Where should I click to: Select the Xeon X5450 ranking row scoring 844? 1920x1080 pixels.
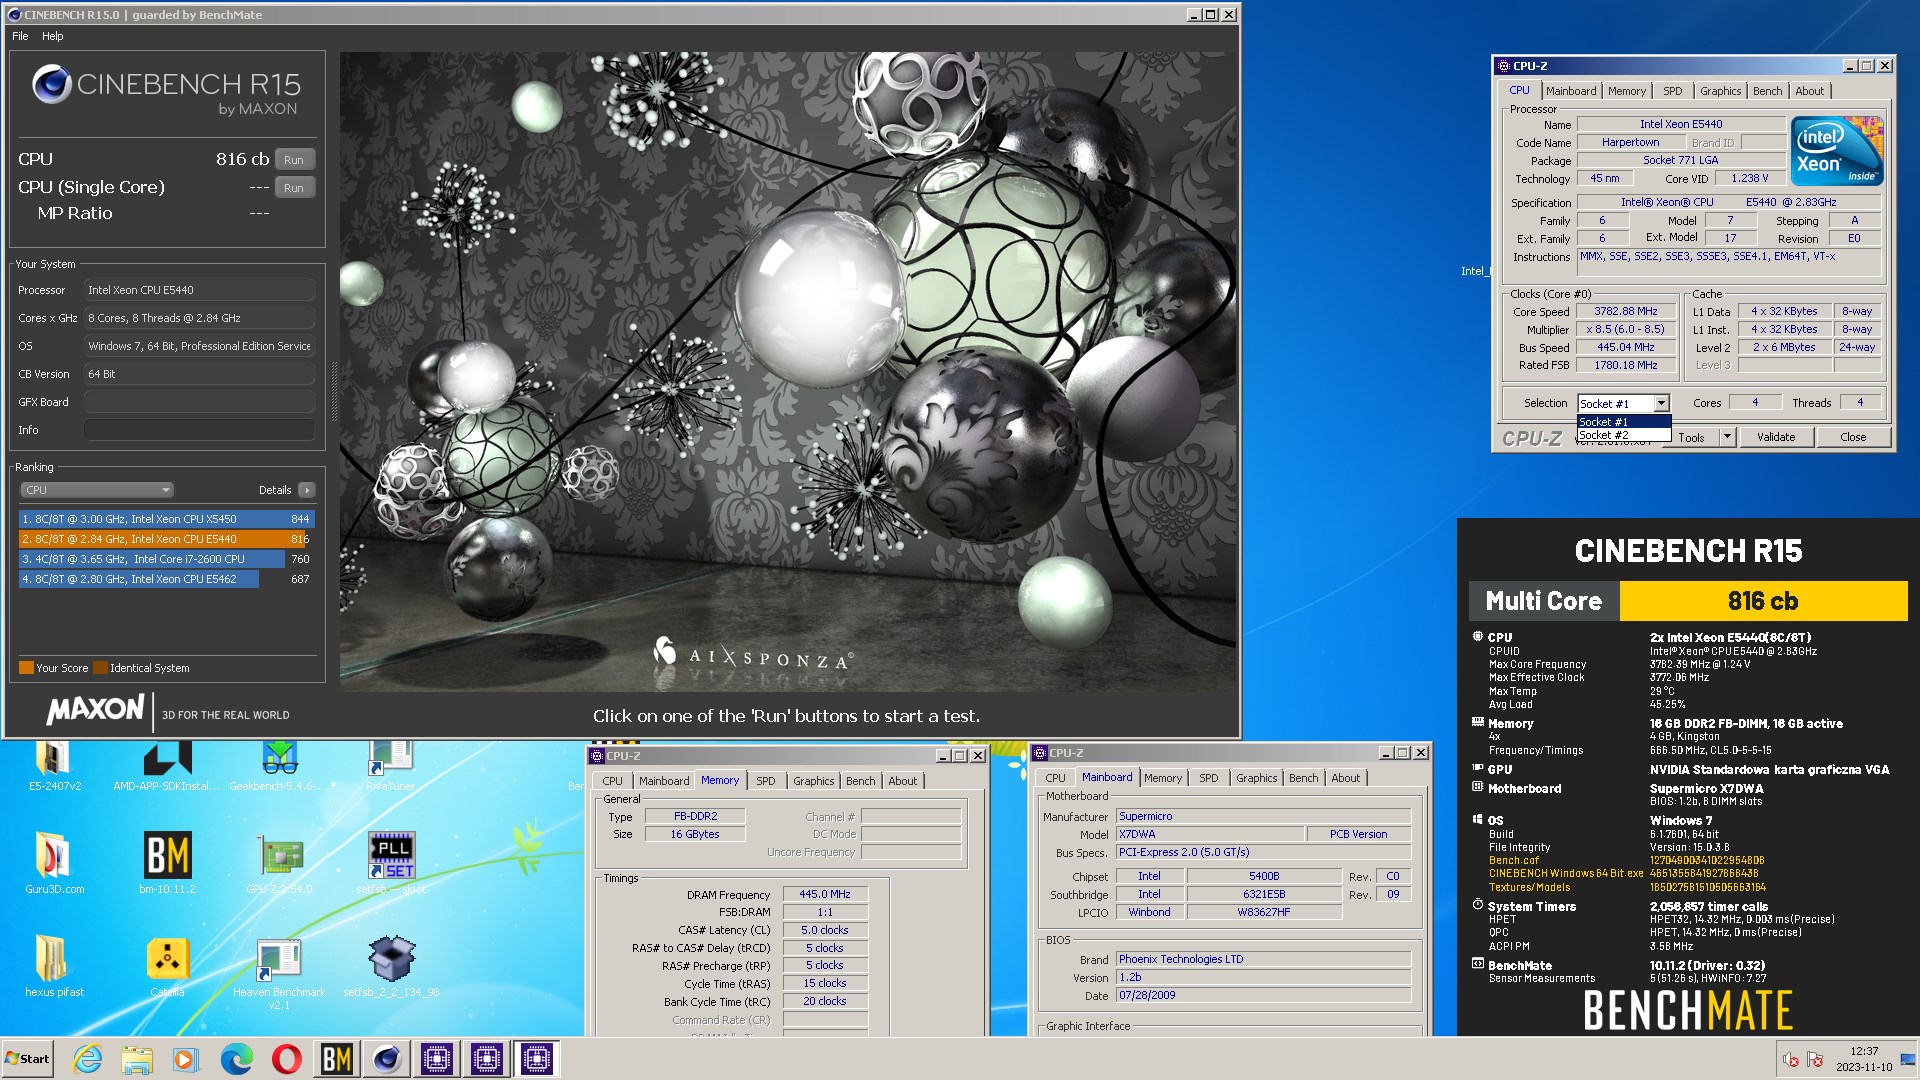coord(167,519)
